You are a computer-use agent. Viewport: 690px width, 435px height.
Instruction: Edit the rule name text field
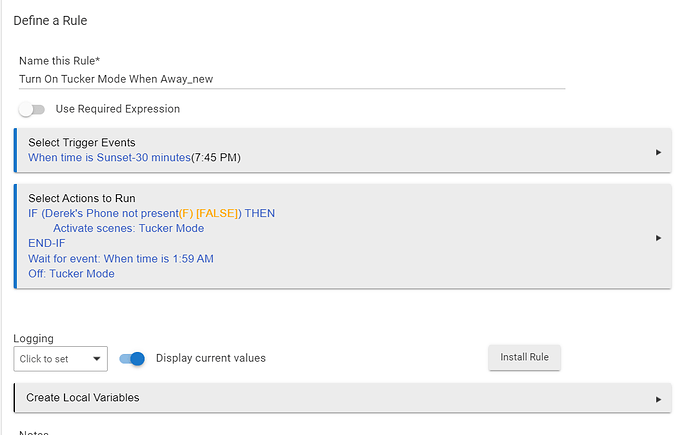[292, 79]
